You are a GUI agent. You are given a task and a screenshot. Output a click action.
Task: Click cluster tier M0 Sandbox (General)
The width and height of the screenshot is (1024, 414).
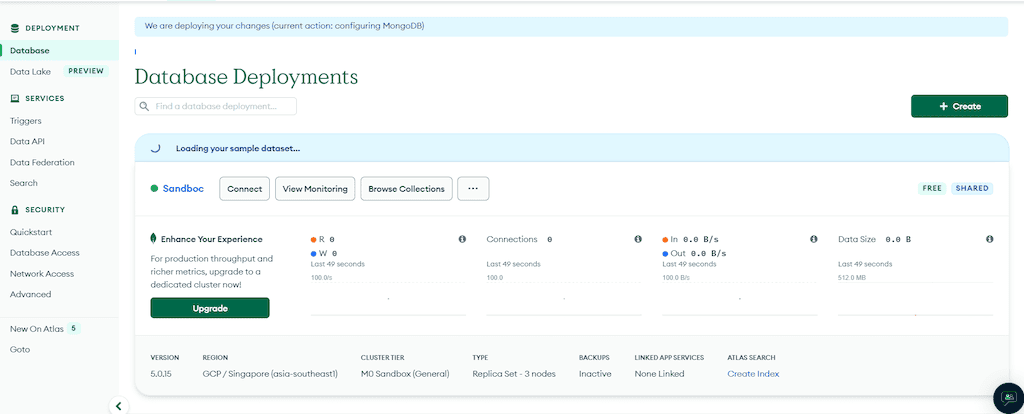pyautogui.click(x=405, y=374)
